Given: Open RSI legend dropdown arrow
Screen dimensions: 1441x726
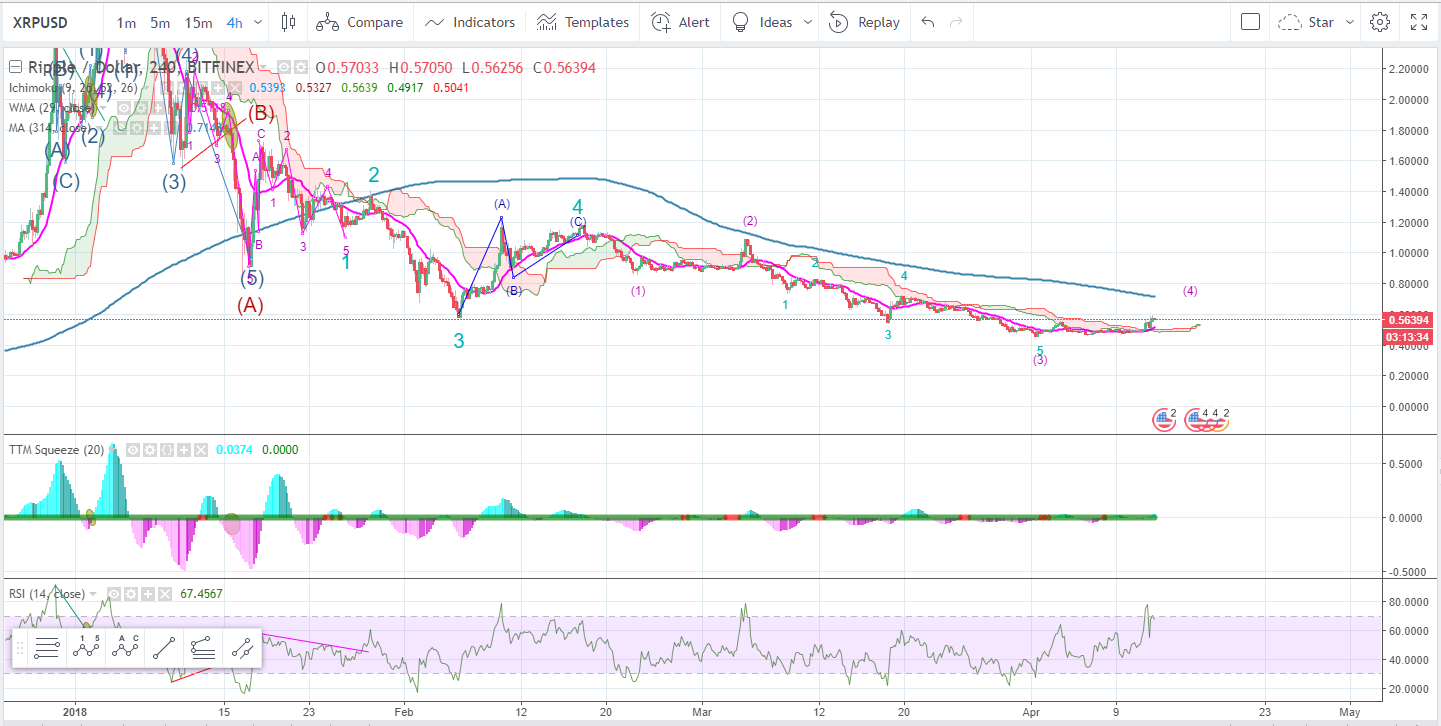Looking at the screenshot, I should click(x=93, y=594).
